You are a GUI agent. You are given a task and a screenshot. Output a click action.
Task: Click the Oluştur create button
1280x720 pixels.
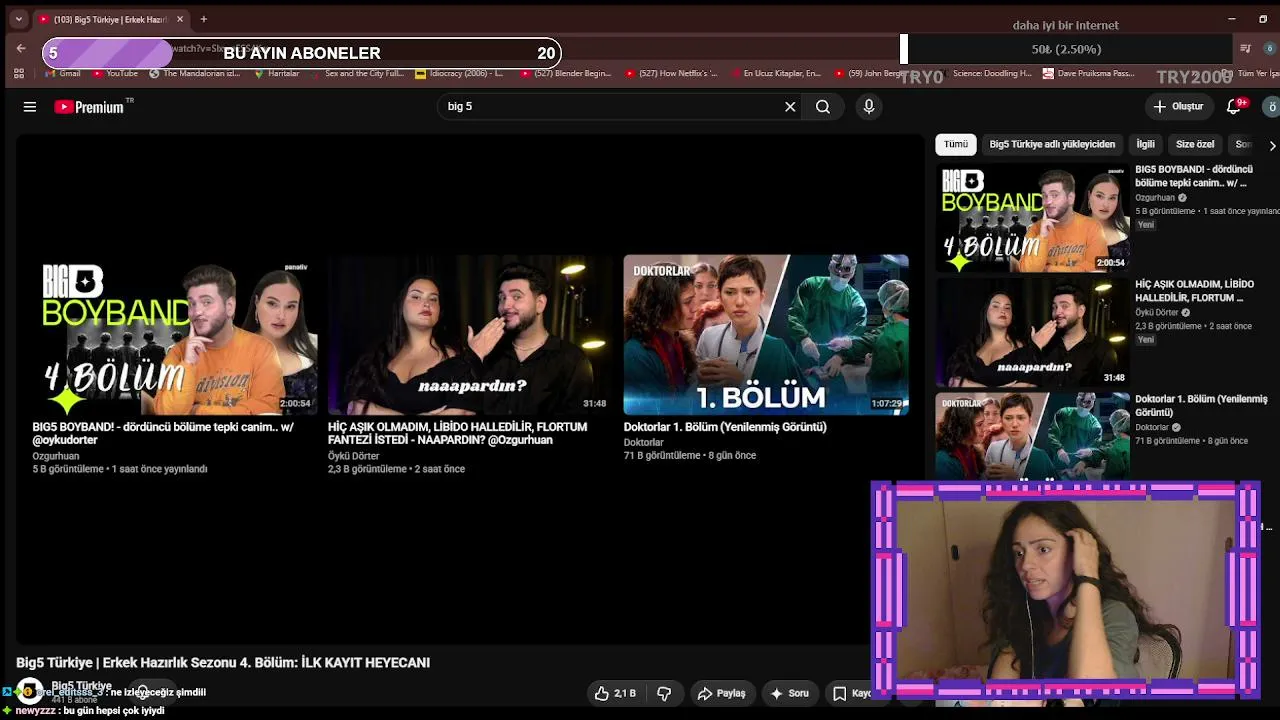[1178, 106]
